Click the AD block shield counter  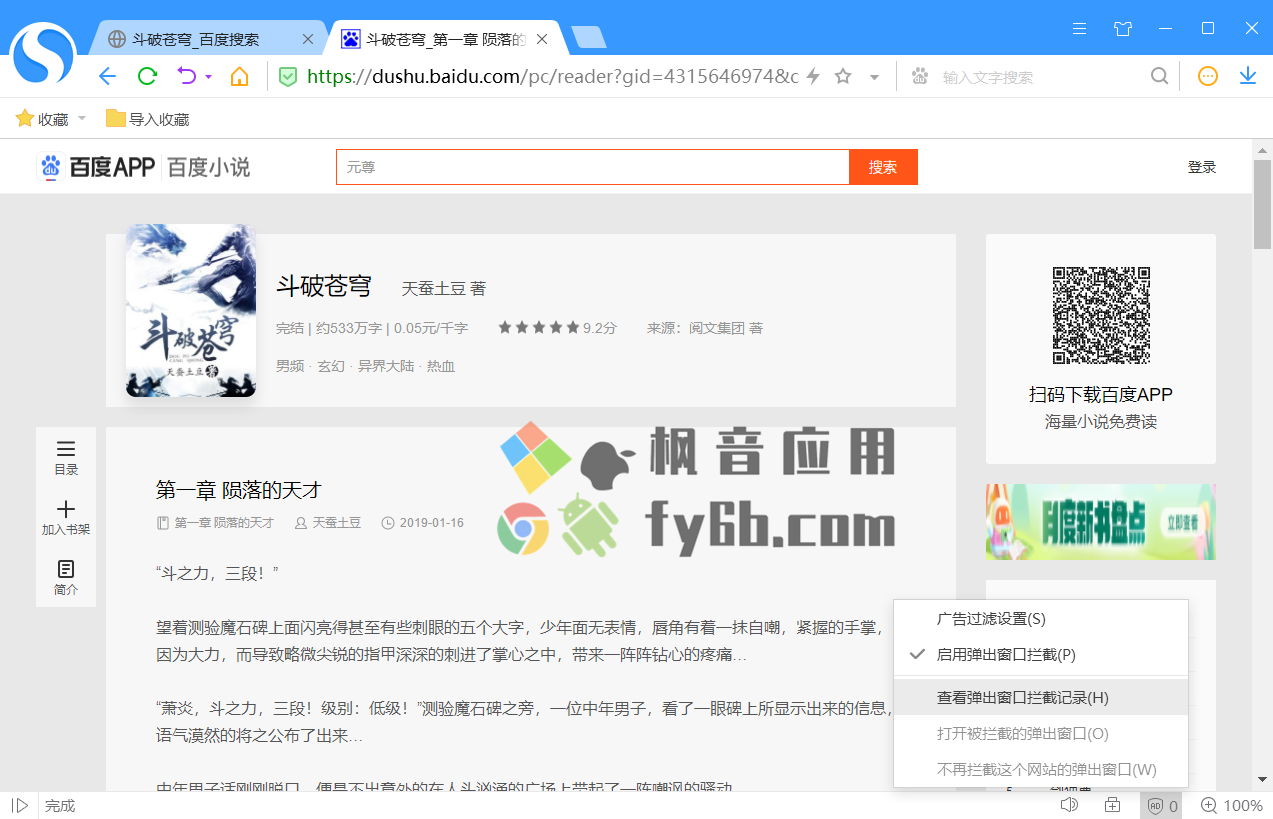1162,805
